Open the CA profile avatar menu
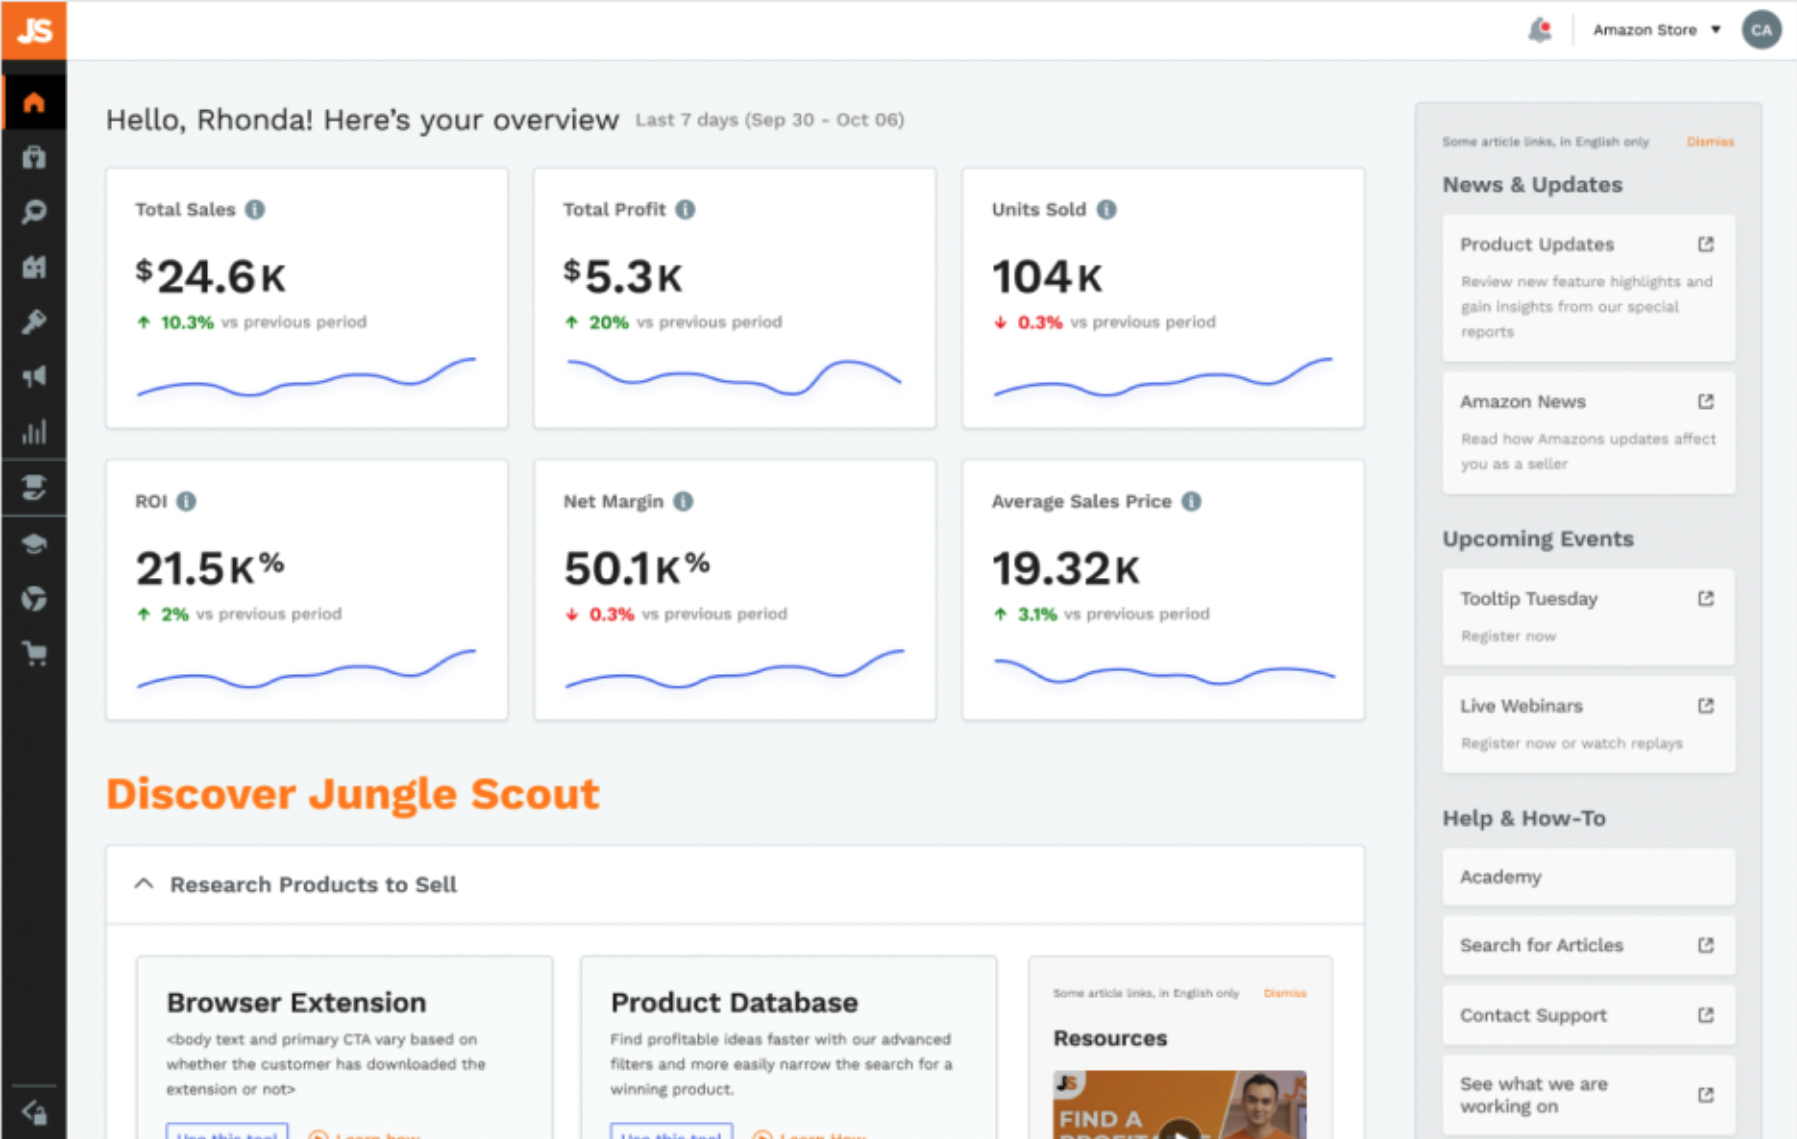Viewport: 1797px width, 1139px height. click(1761, 29)
